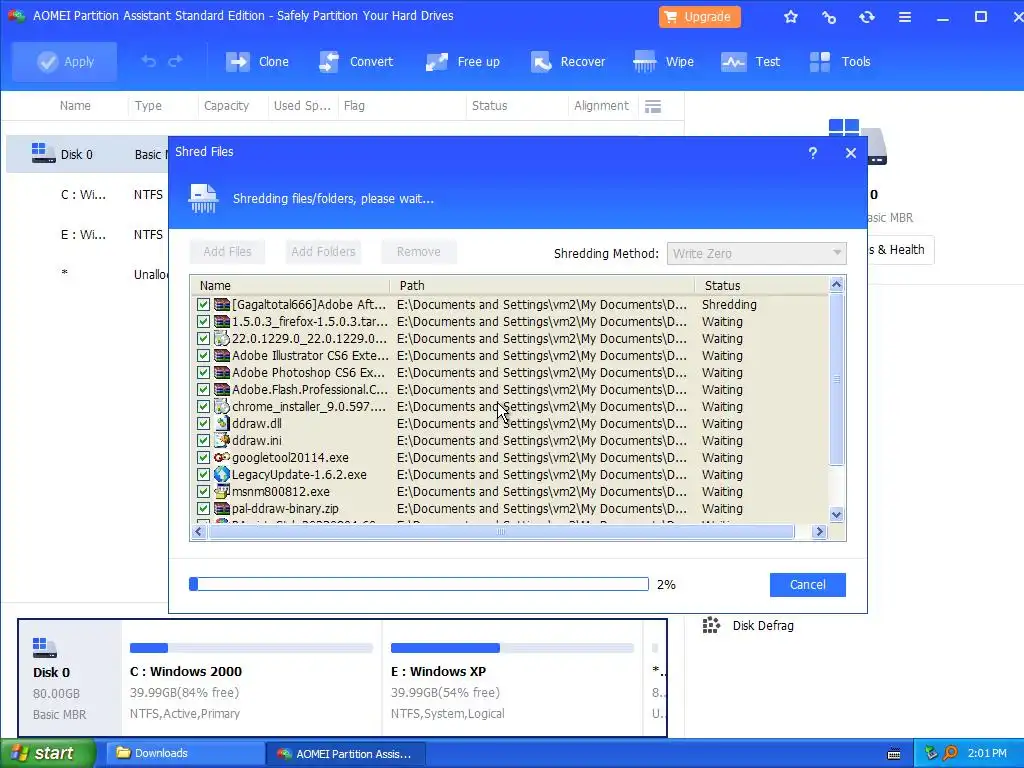Uncheck the [Gagaltotal666]Adobe Aft file
1024x768 pixels.
coord(203,304)
